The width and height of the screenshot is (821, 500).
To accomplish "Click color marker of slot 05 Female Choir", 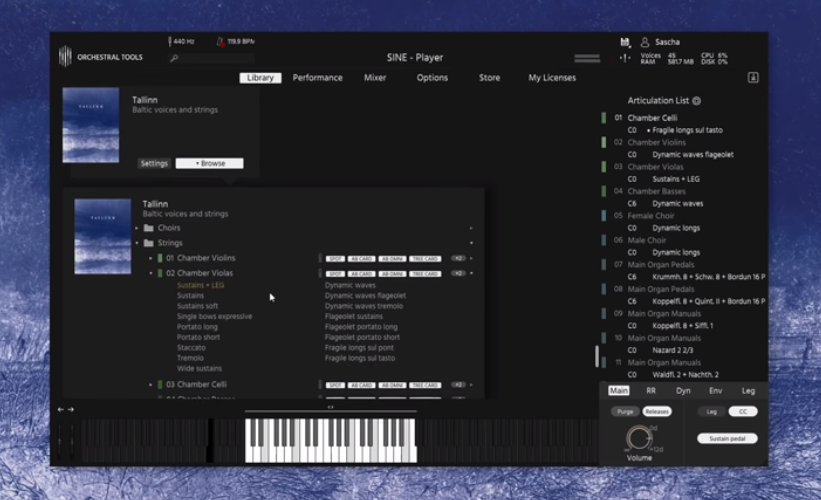I will 604,216.
